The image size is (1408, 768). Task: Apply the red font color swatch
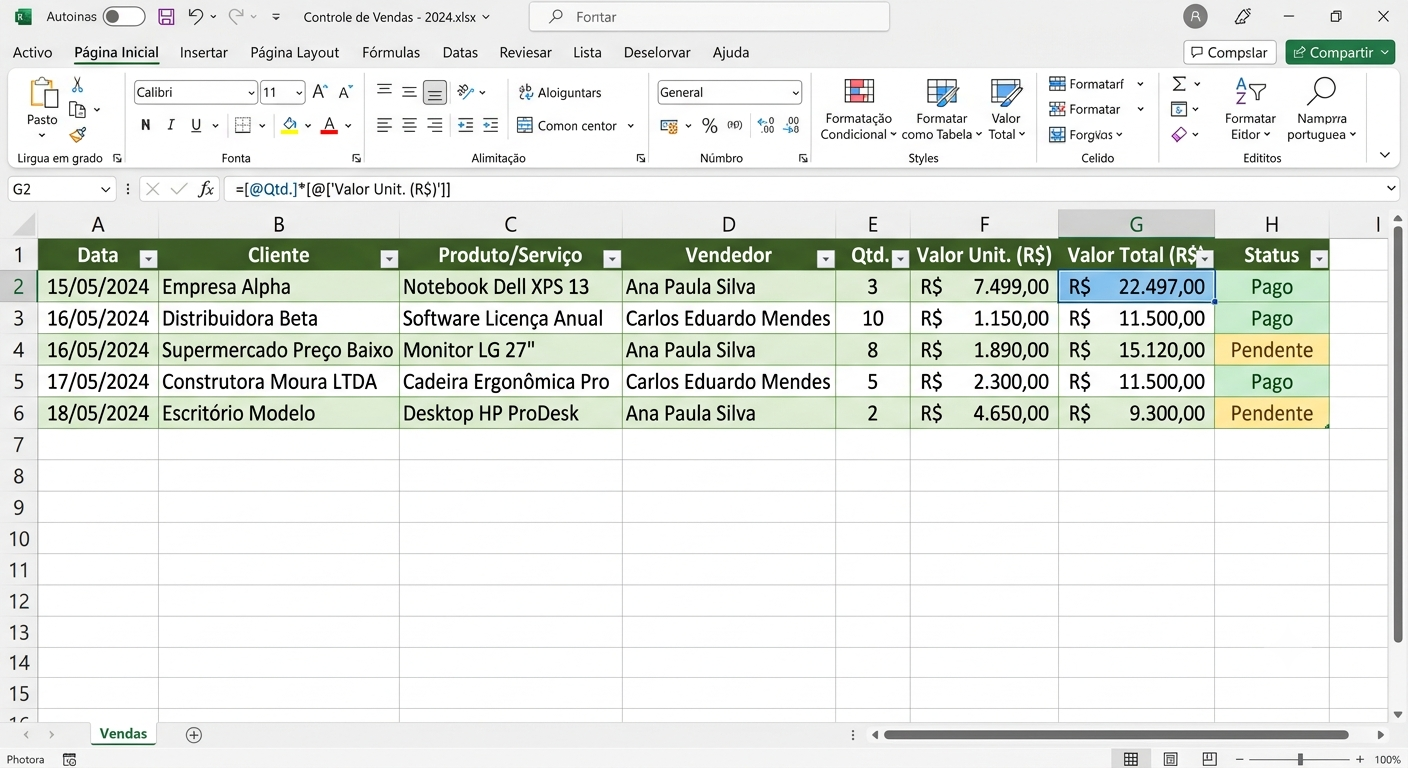pyautogui.click(x=329, y=125)
